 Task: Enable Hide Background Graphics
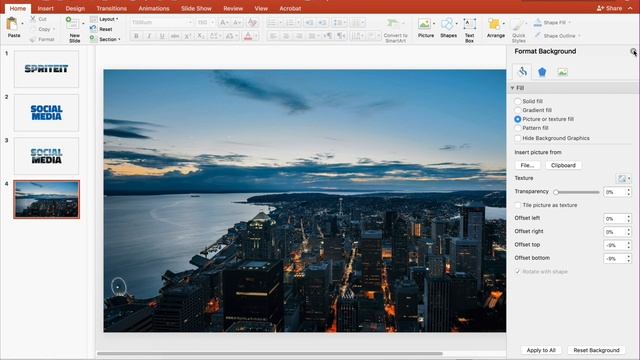pyautogui.click(x=518, y=138)
